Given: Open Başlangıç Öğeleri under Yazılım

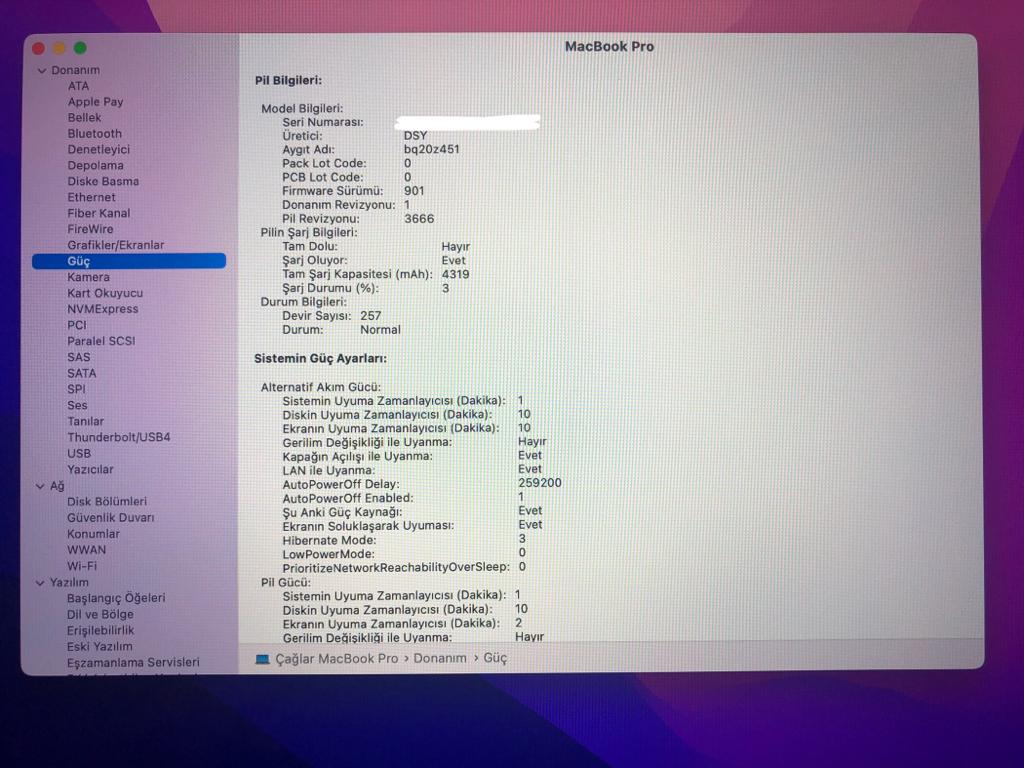Looking at the screenshot, I should pyautogui.click(x=115, y=598).
